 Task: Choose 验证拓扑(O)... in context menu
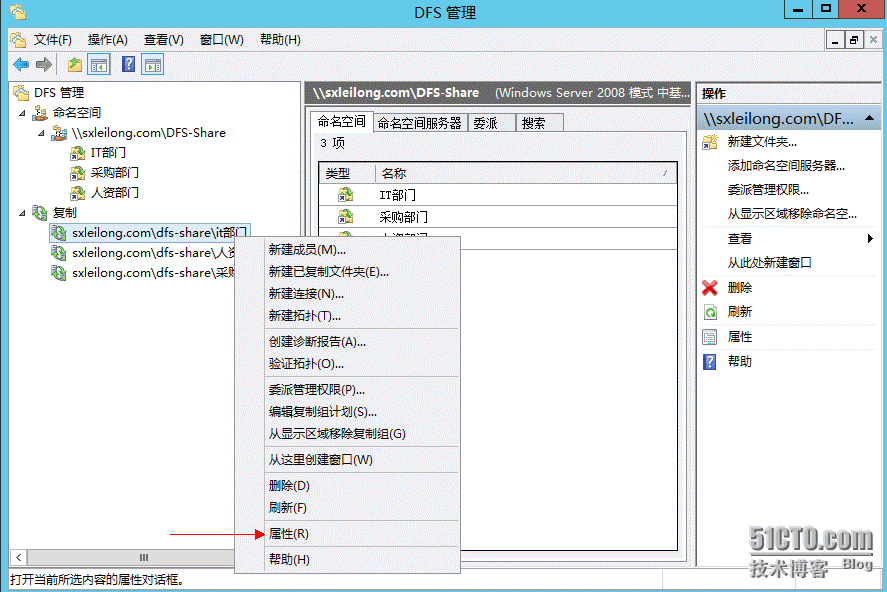(362, 364)
